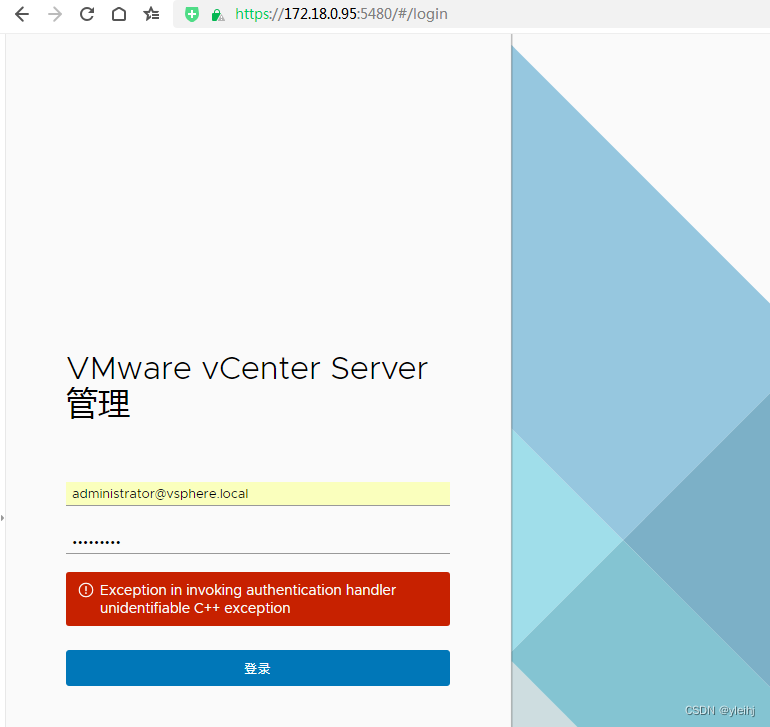Click the blue 登录 login button

[x=258, y=668]
